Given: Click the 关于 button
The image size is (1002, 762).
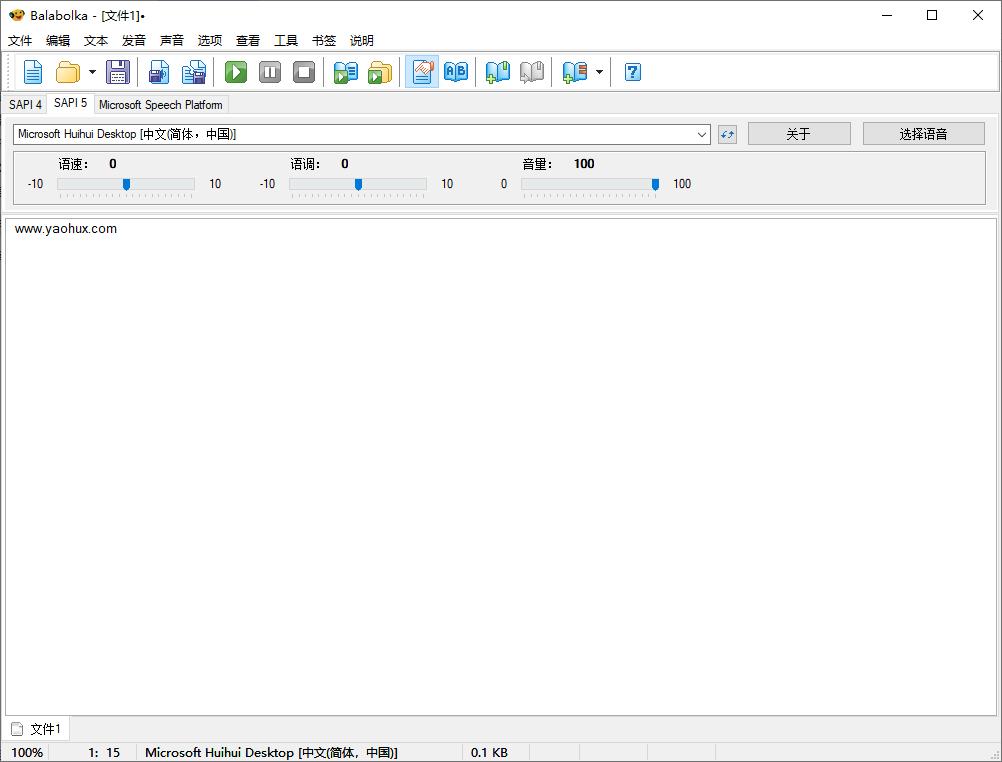Looking at the screenshot, I should 799,133.
